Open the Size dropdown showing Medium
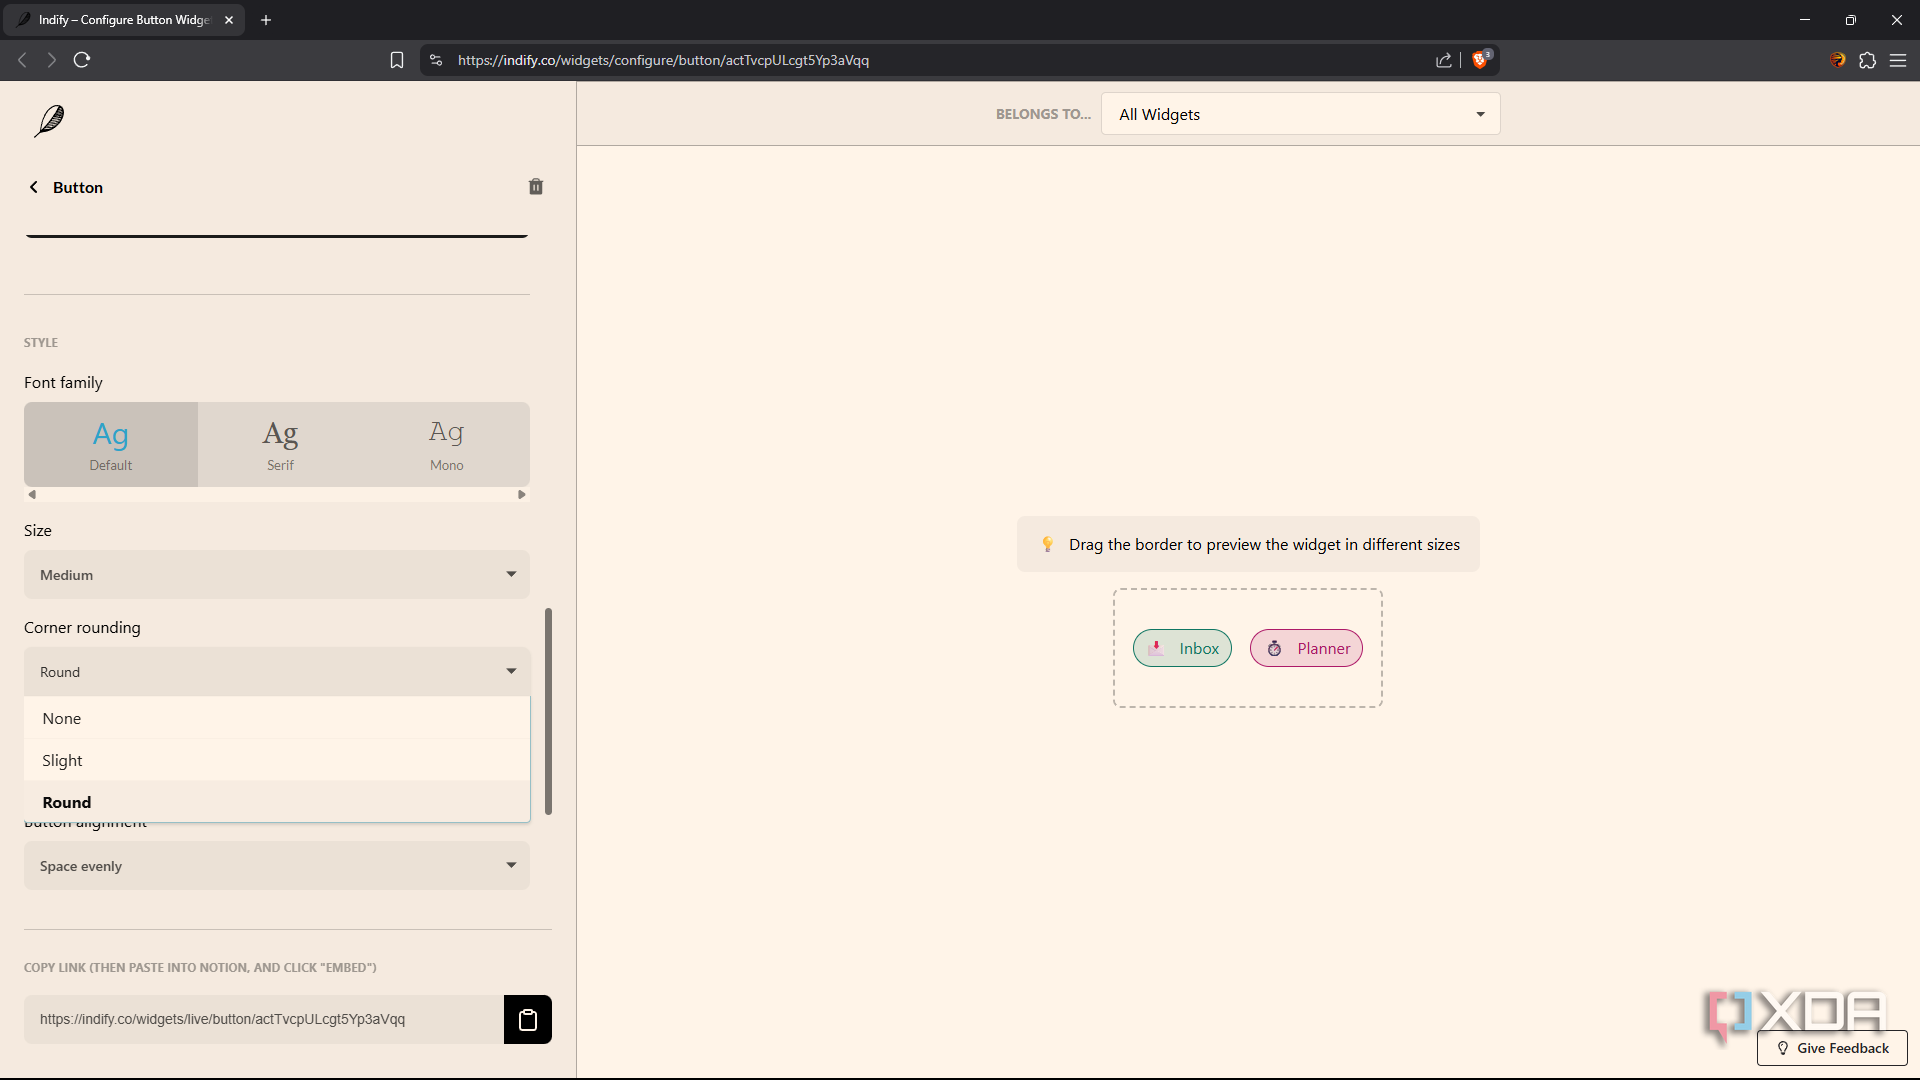The height and width of the screenshot is (1080, 1920). pyautogui.click(x=277, y=575)
